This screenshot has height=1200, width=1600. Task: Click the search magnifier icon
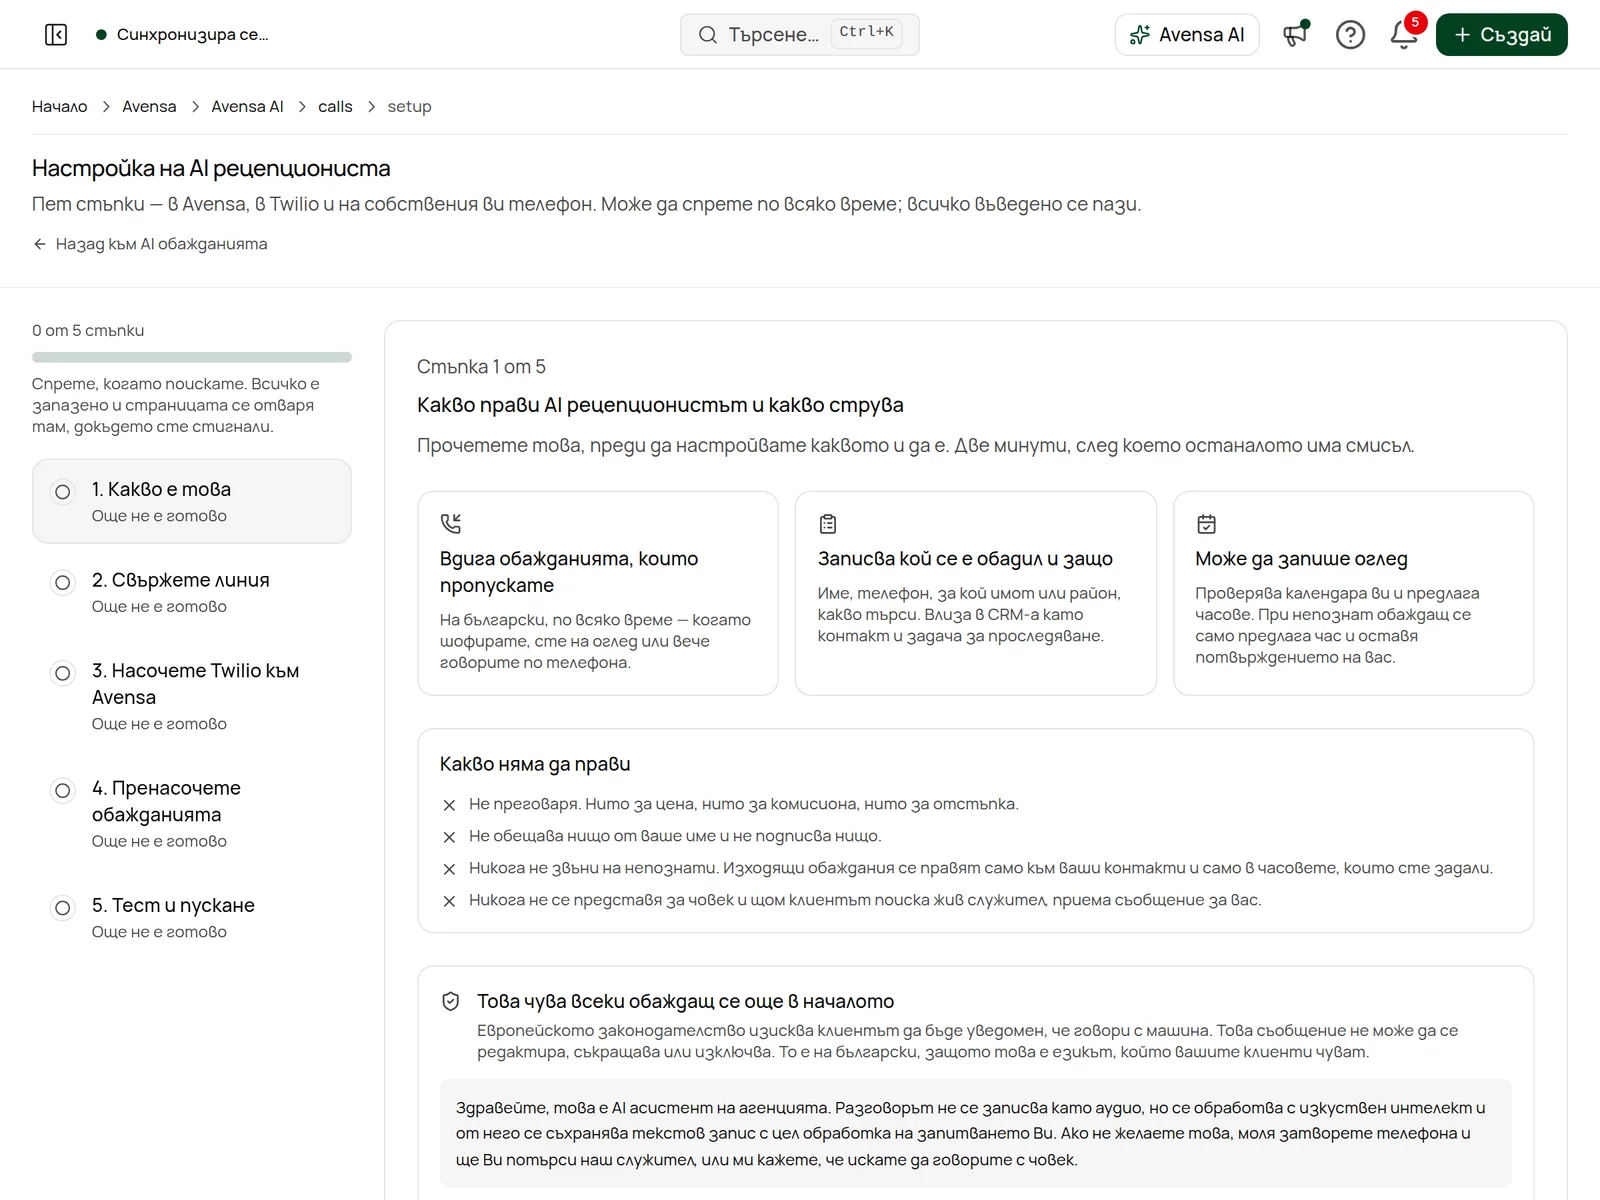[x=708, y=35]
